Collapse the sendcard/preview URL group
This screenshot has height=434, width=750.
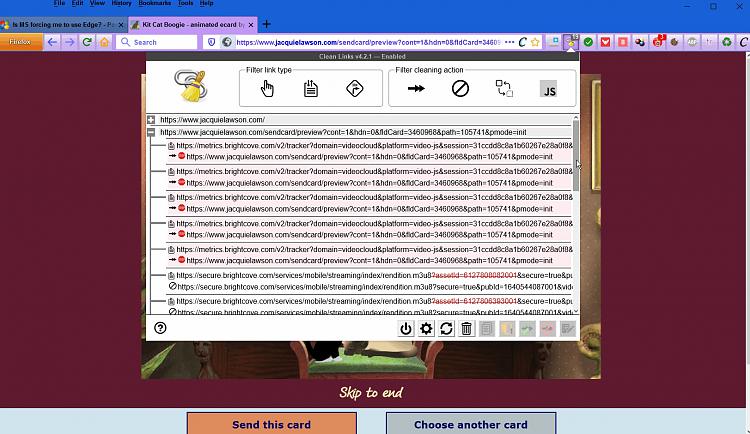[151, 132]
